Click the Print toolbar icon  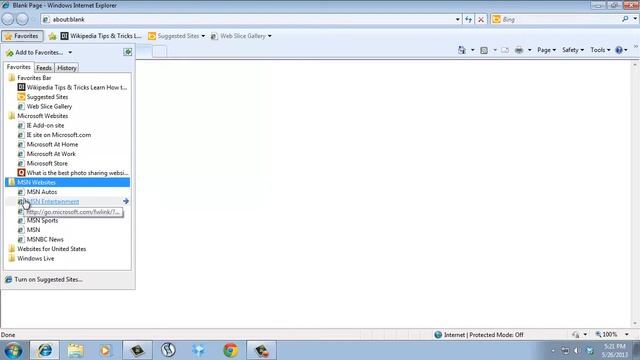click(519, 50)
